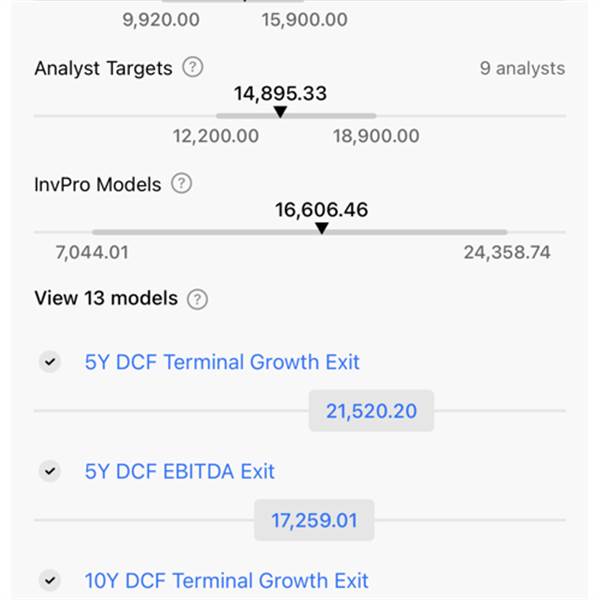Screen dimensions: 600x600
Task: Click InvPro Models maximum 24,358.74
Action: tap(507, 252)
